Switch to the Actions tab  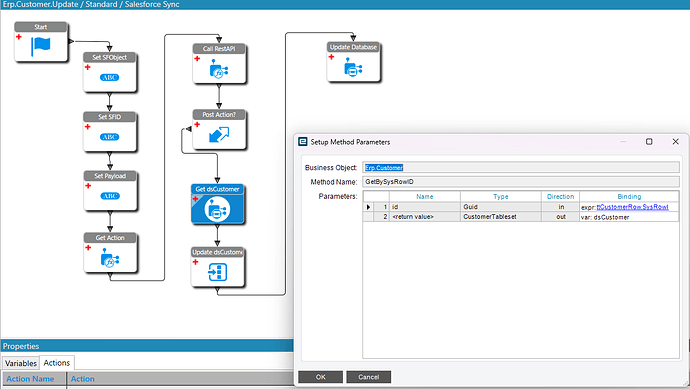coord(57,363)
